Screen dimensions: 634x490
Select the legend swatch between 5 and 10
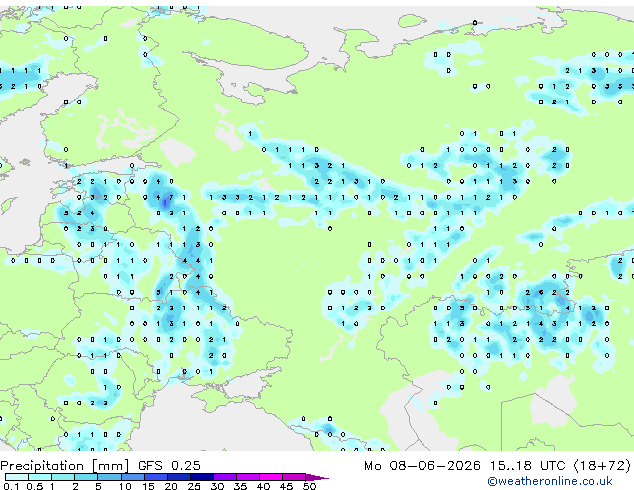coord(109,477)
